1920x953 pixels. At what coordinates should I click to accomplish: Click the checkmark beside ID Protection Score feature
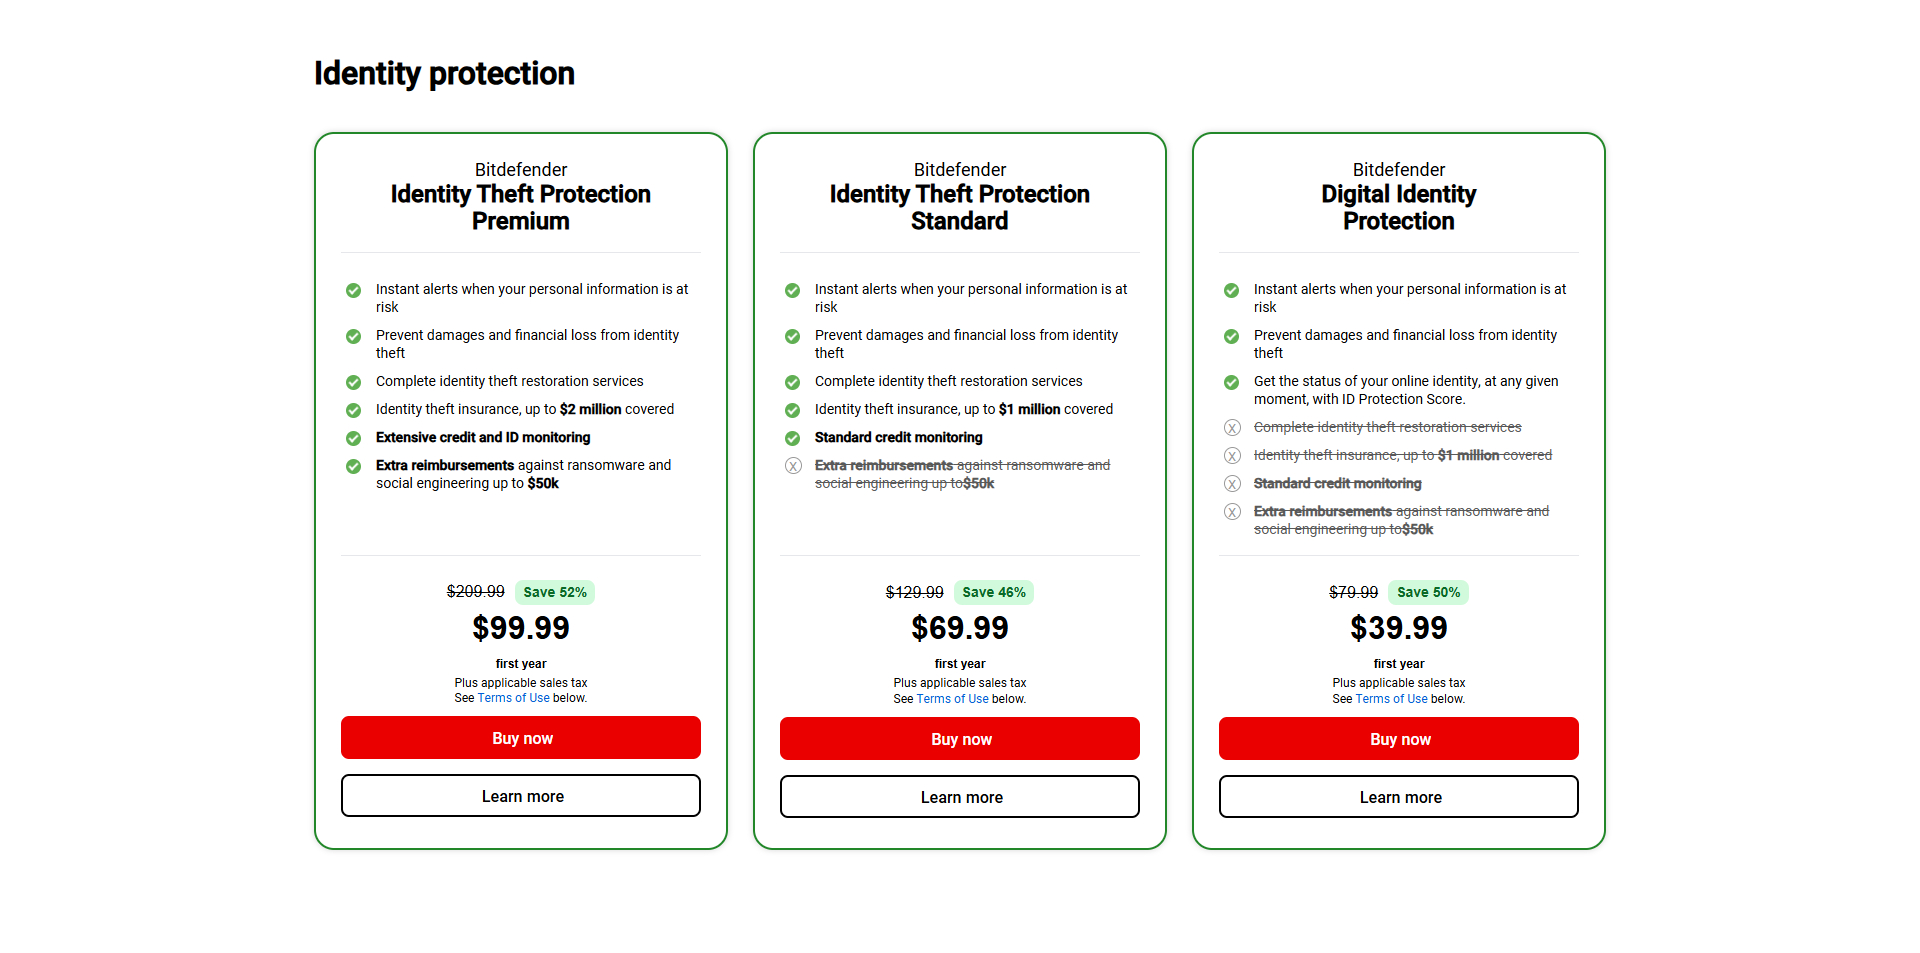tap(1231, 382)
